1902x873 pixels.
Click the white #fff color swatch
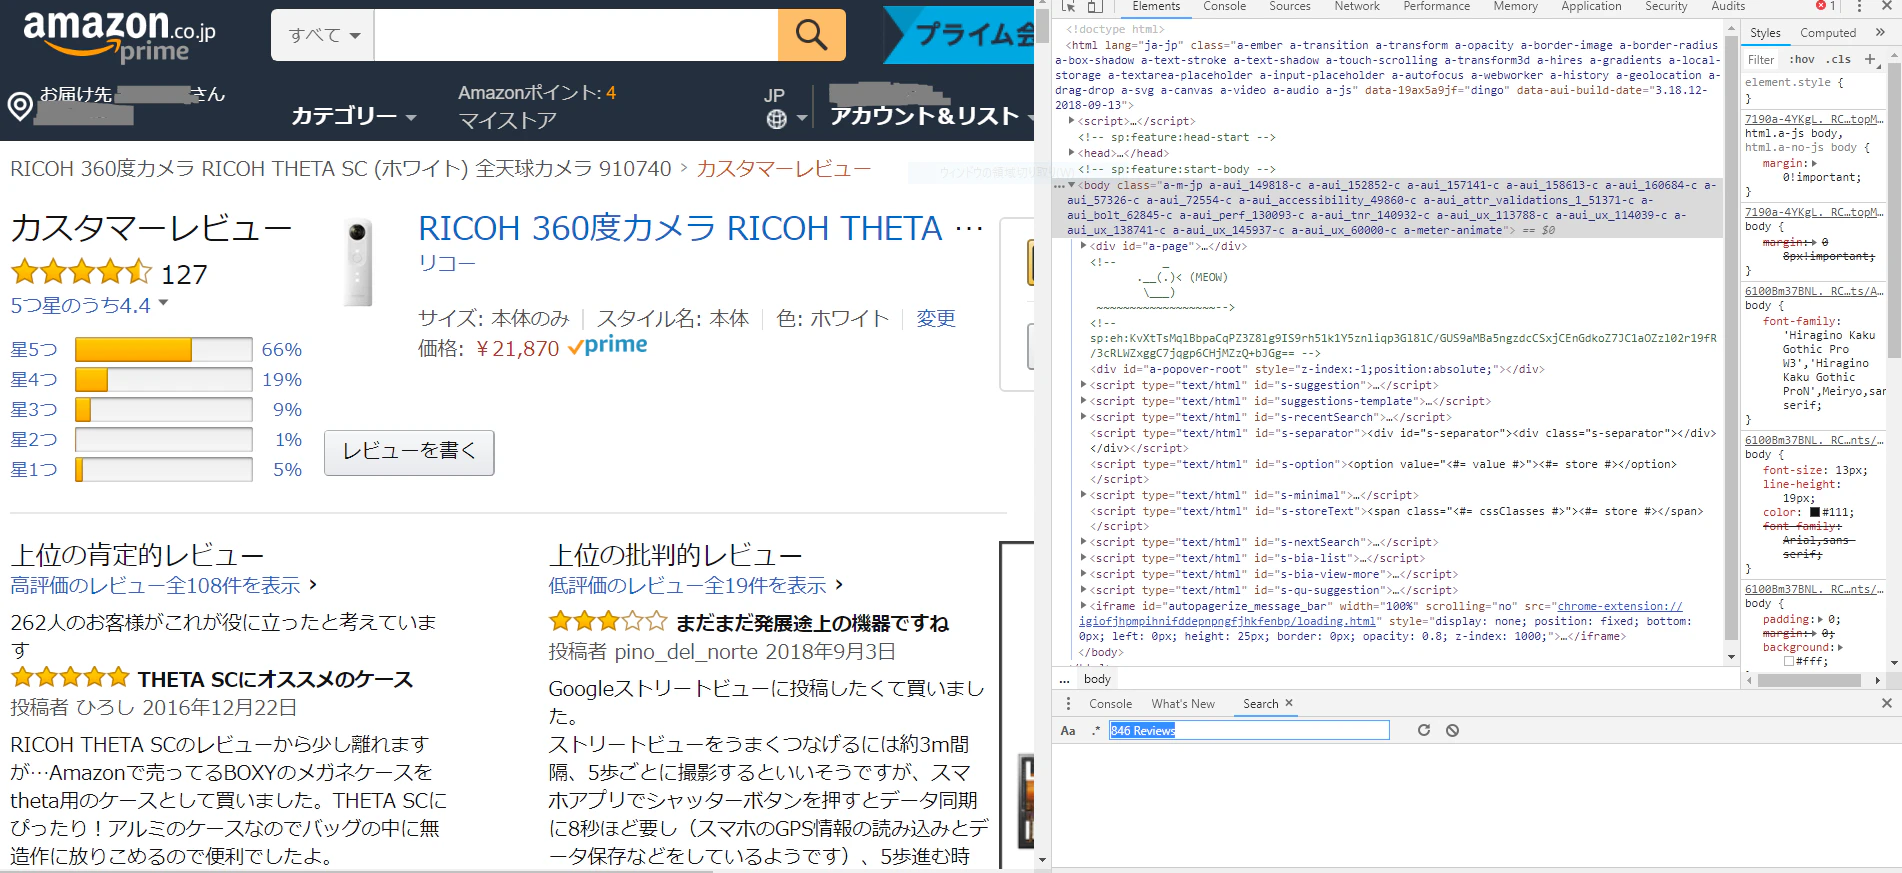[x=1789, y=661]
